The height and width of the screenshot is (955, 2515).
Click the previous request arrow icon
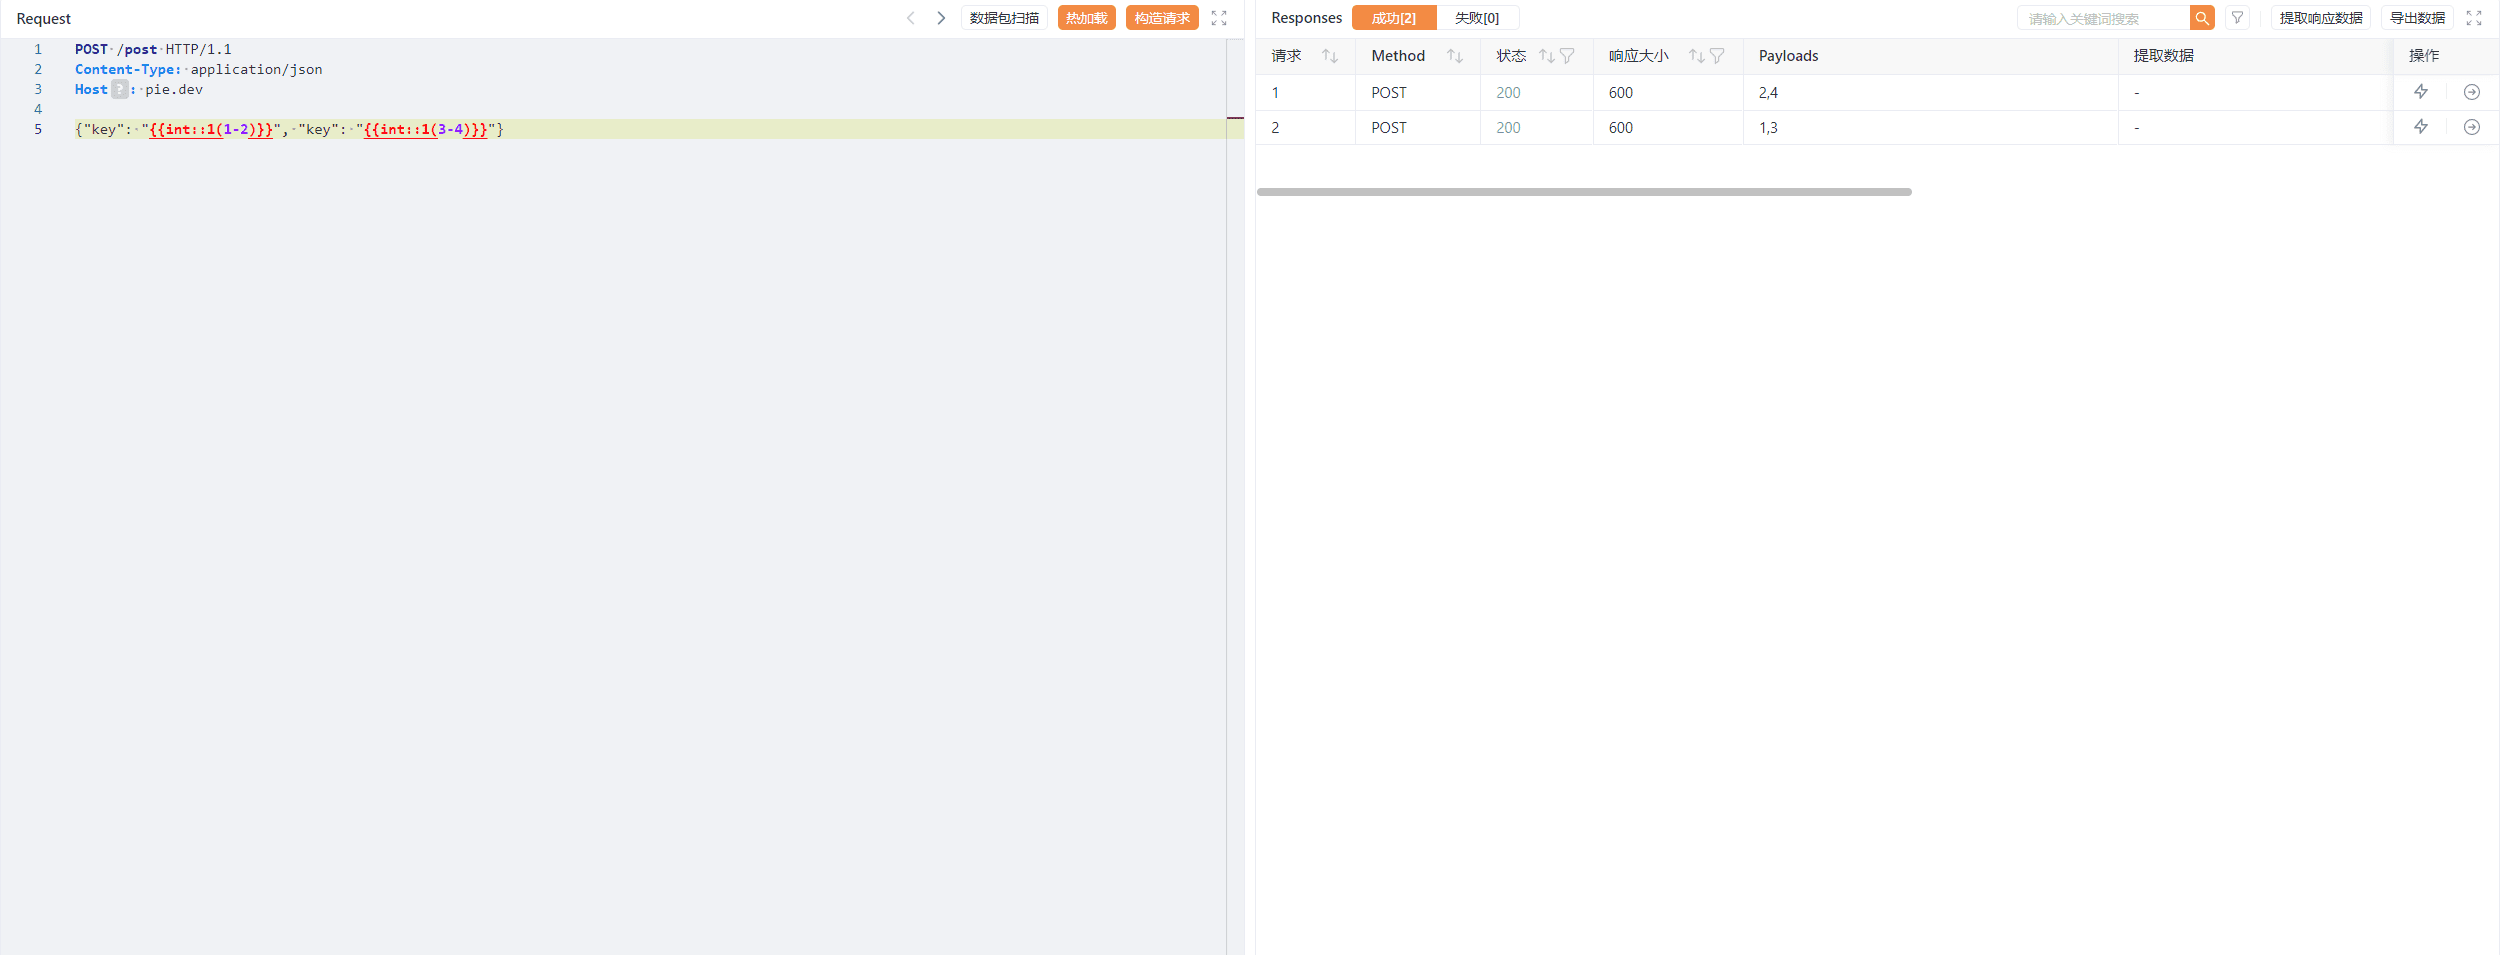click(x=910, y=18)
